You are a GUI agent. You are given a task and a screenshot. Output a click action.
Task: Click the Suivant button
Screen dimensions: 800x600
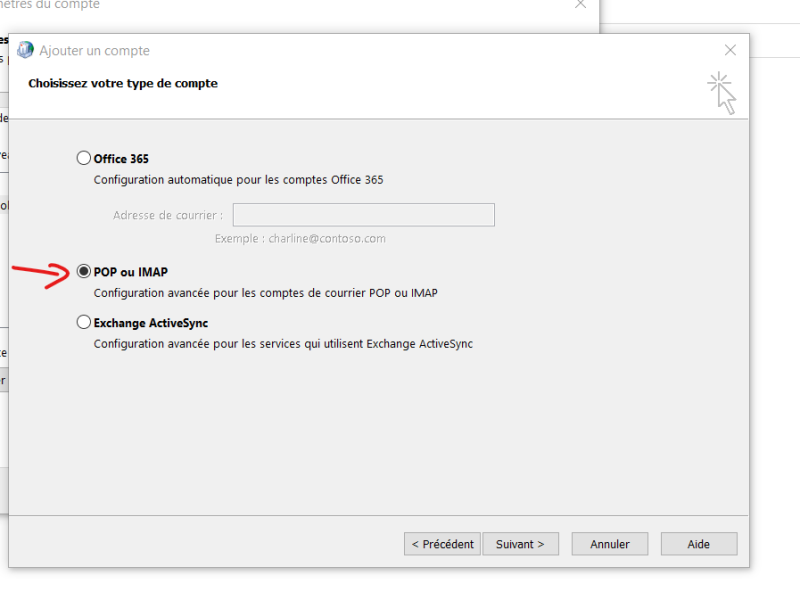click(520, 544)
